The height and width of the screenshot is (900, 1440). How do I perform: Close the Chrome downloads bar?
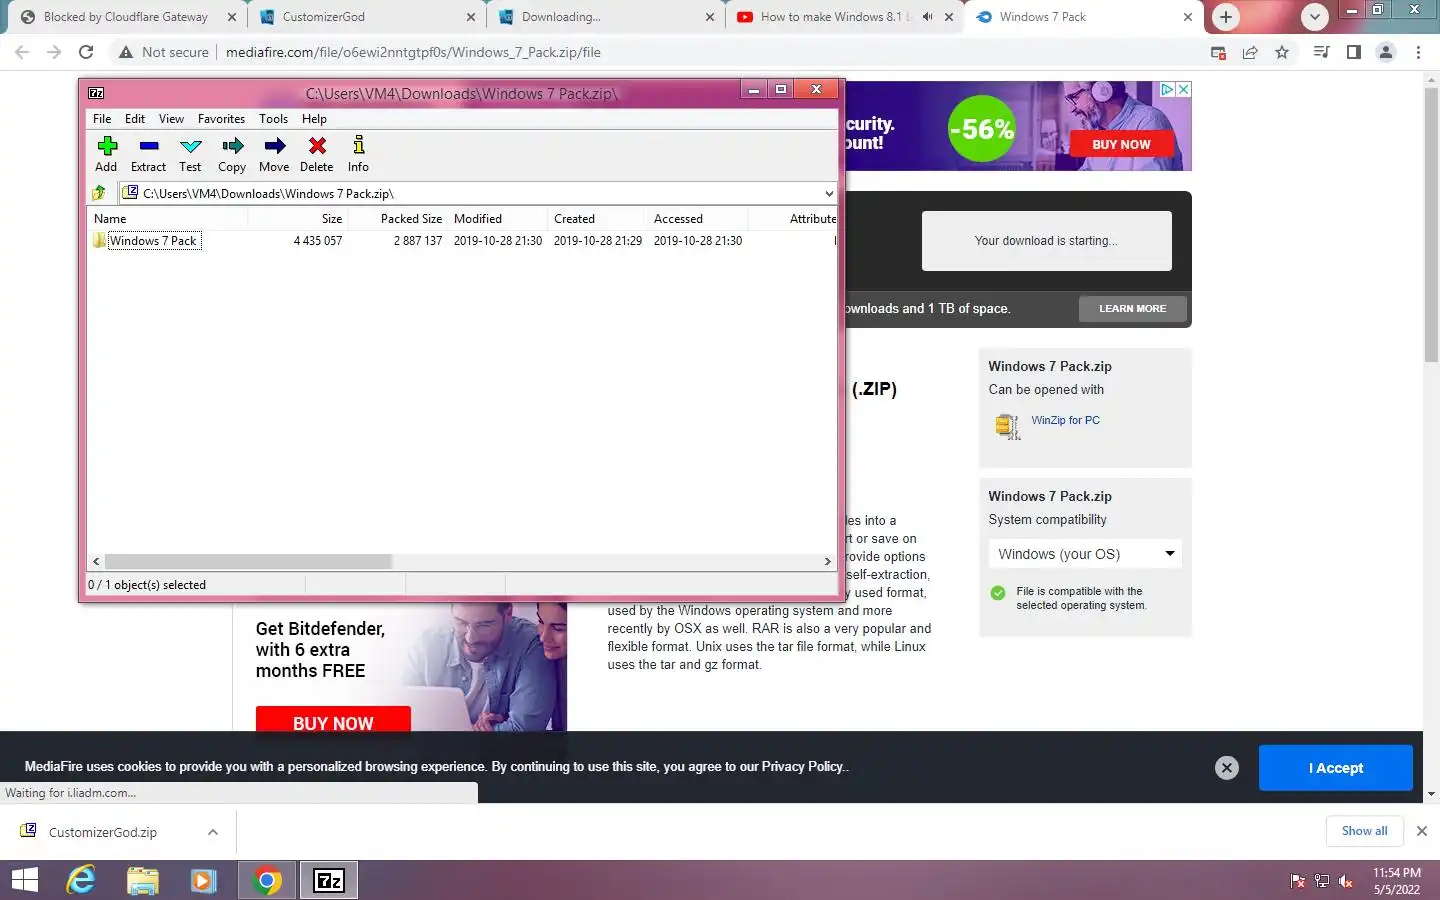point(1422,831)
